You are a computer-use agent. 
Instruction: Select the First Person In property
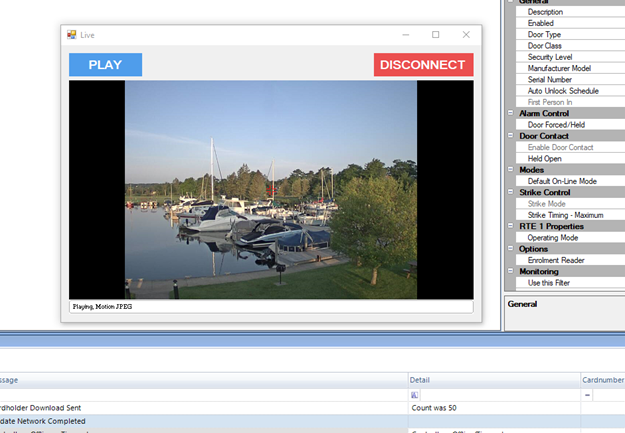(x=570, y=102)
